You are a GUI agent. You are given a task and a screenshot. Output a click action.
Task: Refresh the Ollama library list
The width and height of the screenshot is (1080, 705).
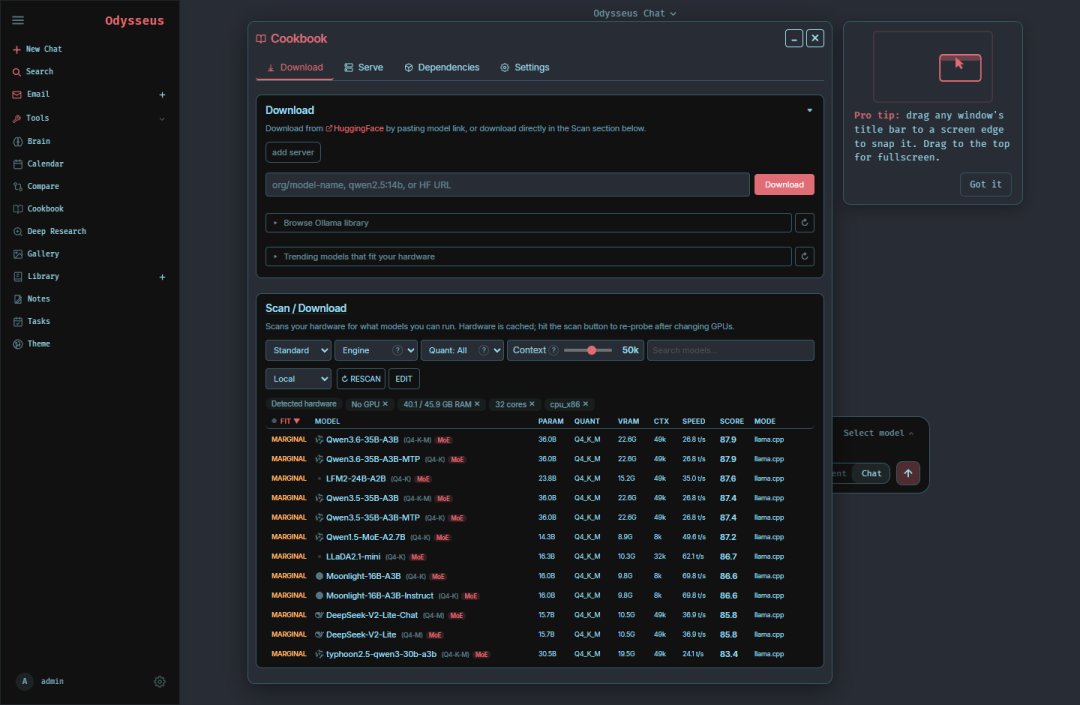[x=804, y=223]
